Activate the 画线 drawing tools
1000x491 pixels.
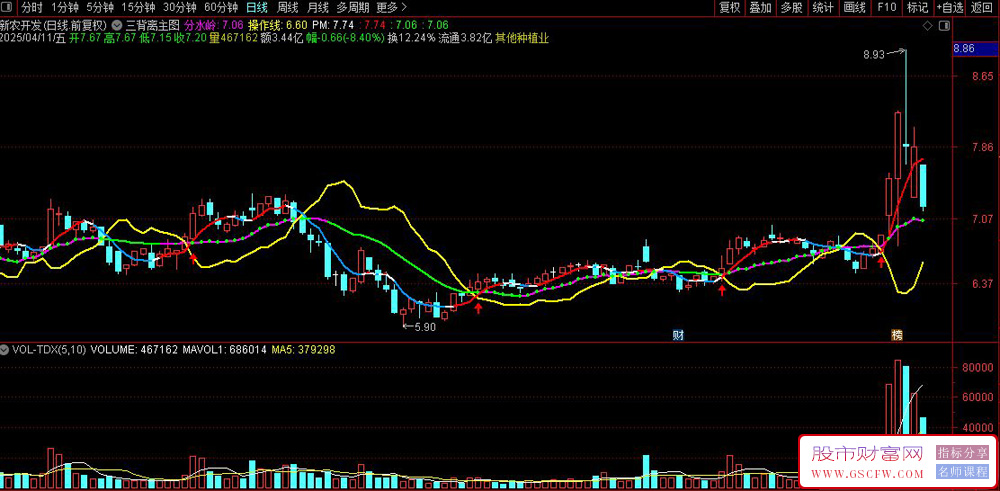click(x=854, y=8)
